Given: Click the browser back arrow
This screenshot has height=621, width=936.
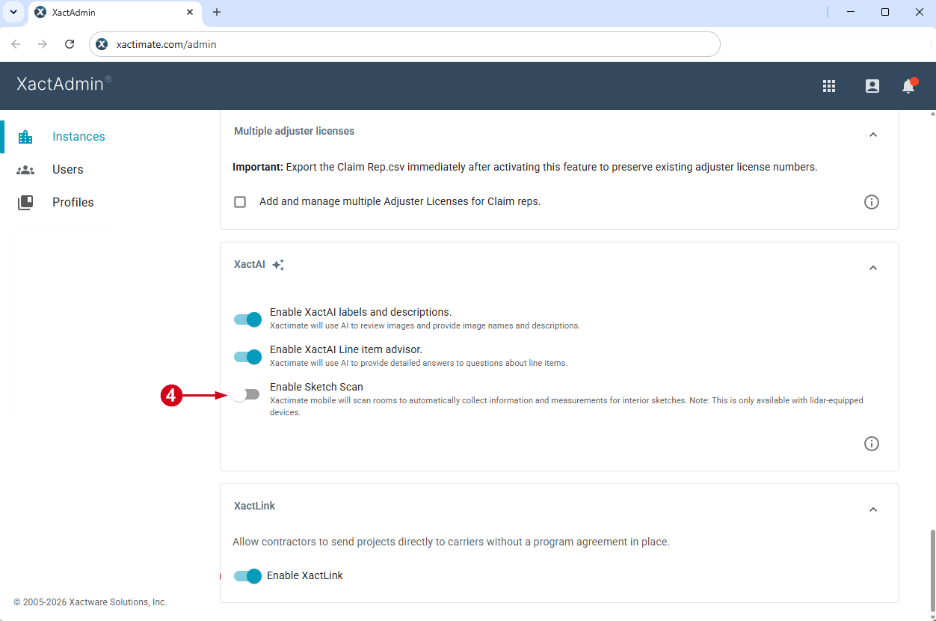Looking at the screenshot, I should click(x=16, y=44).
